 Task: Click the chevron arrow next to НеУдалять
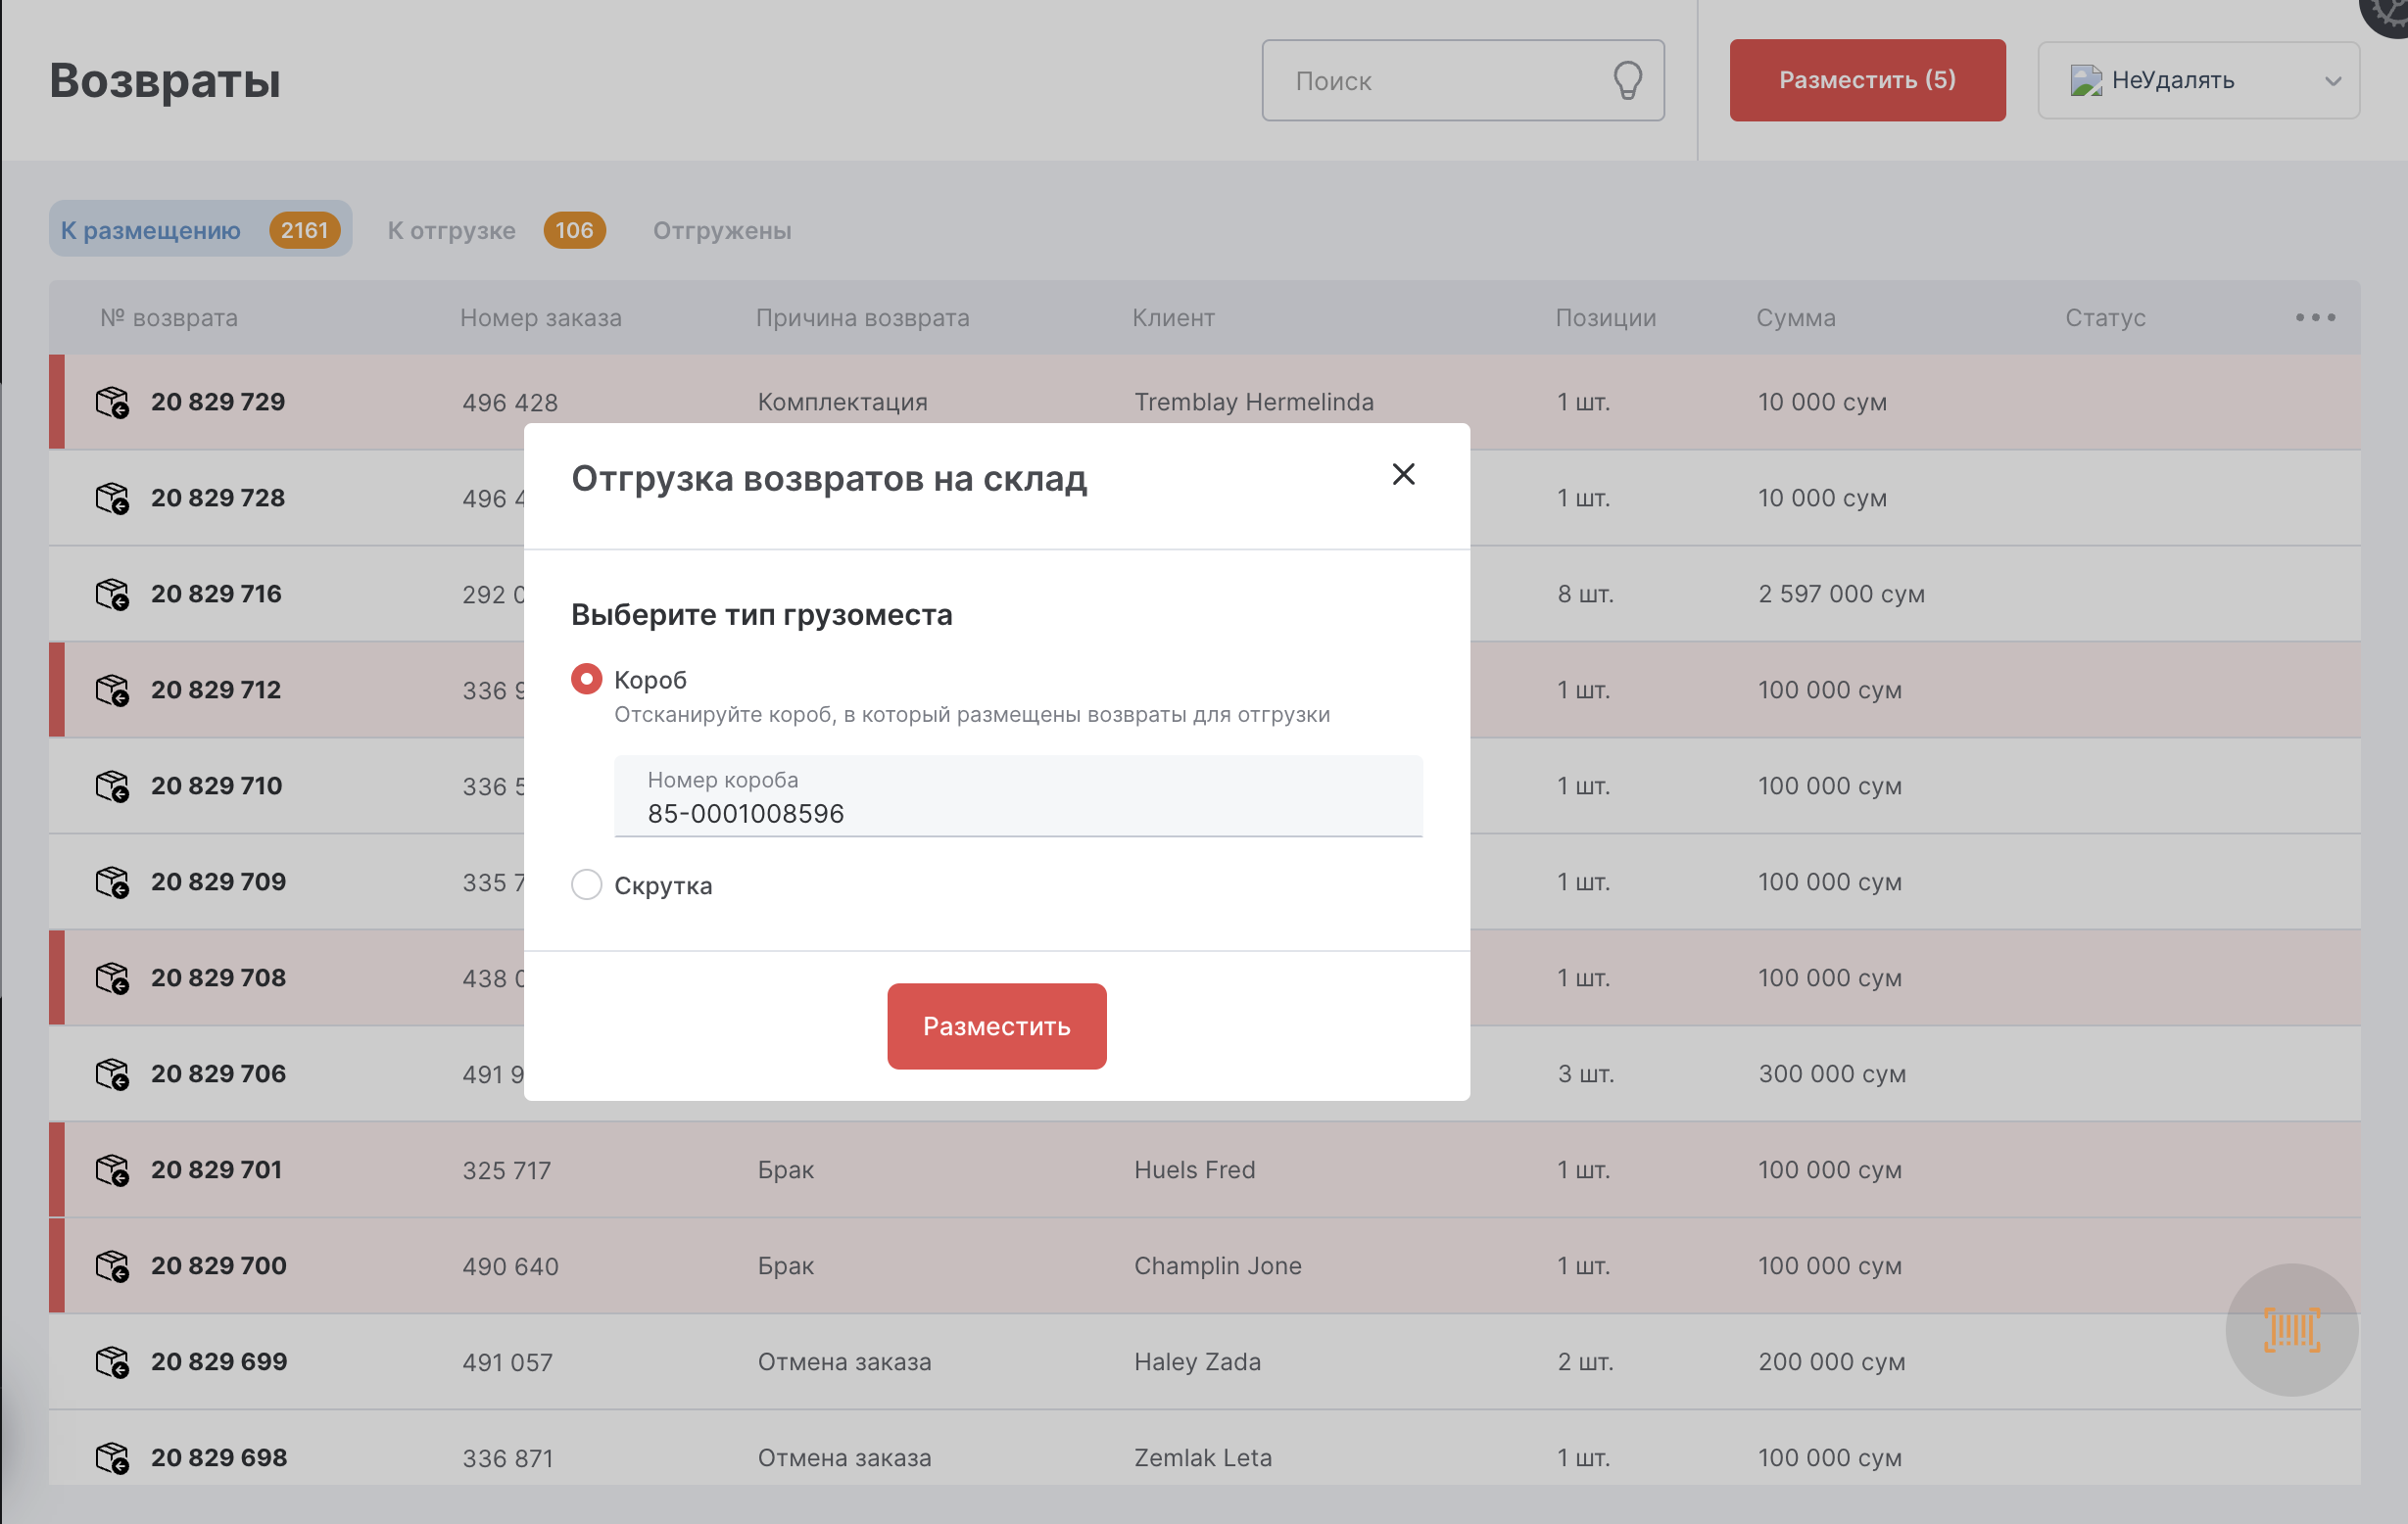pyautogui.click(x=2333, y=81)
